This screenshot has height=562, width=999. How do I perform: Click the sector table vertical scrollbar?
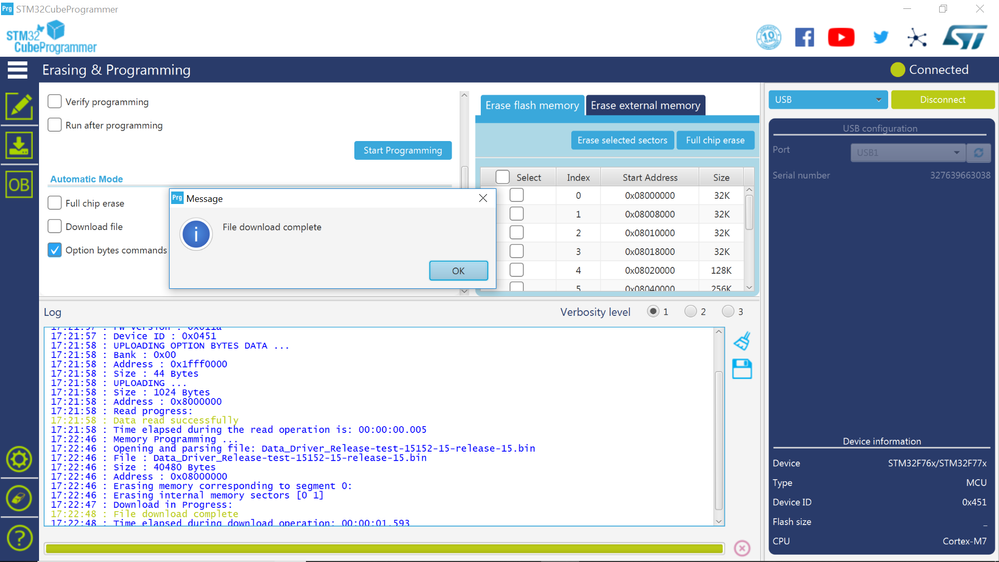coord(749,212)
